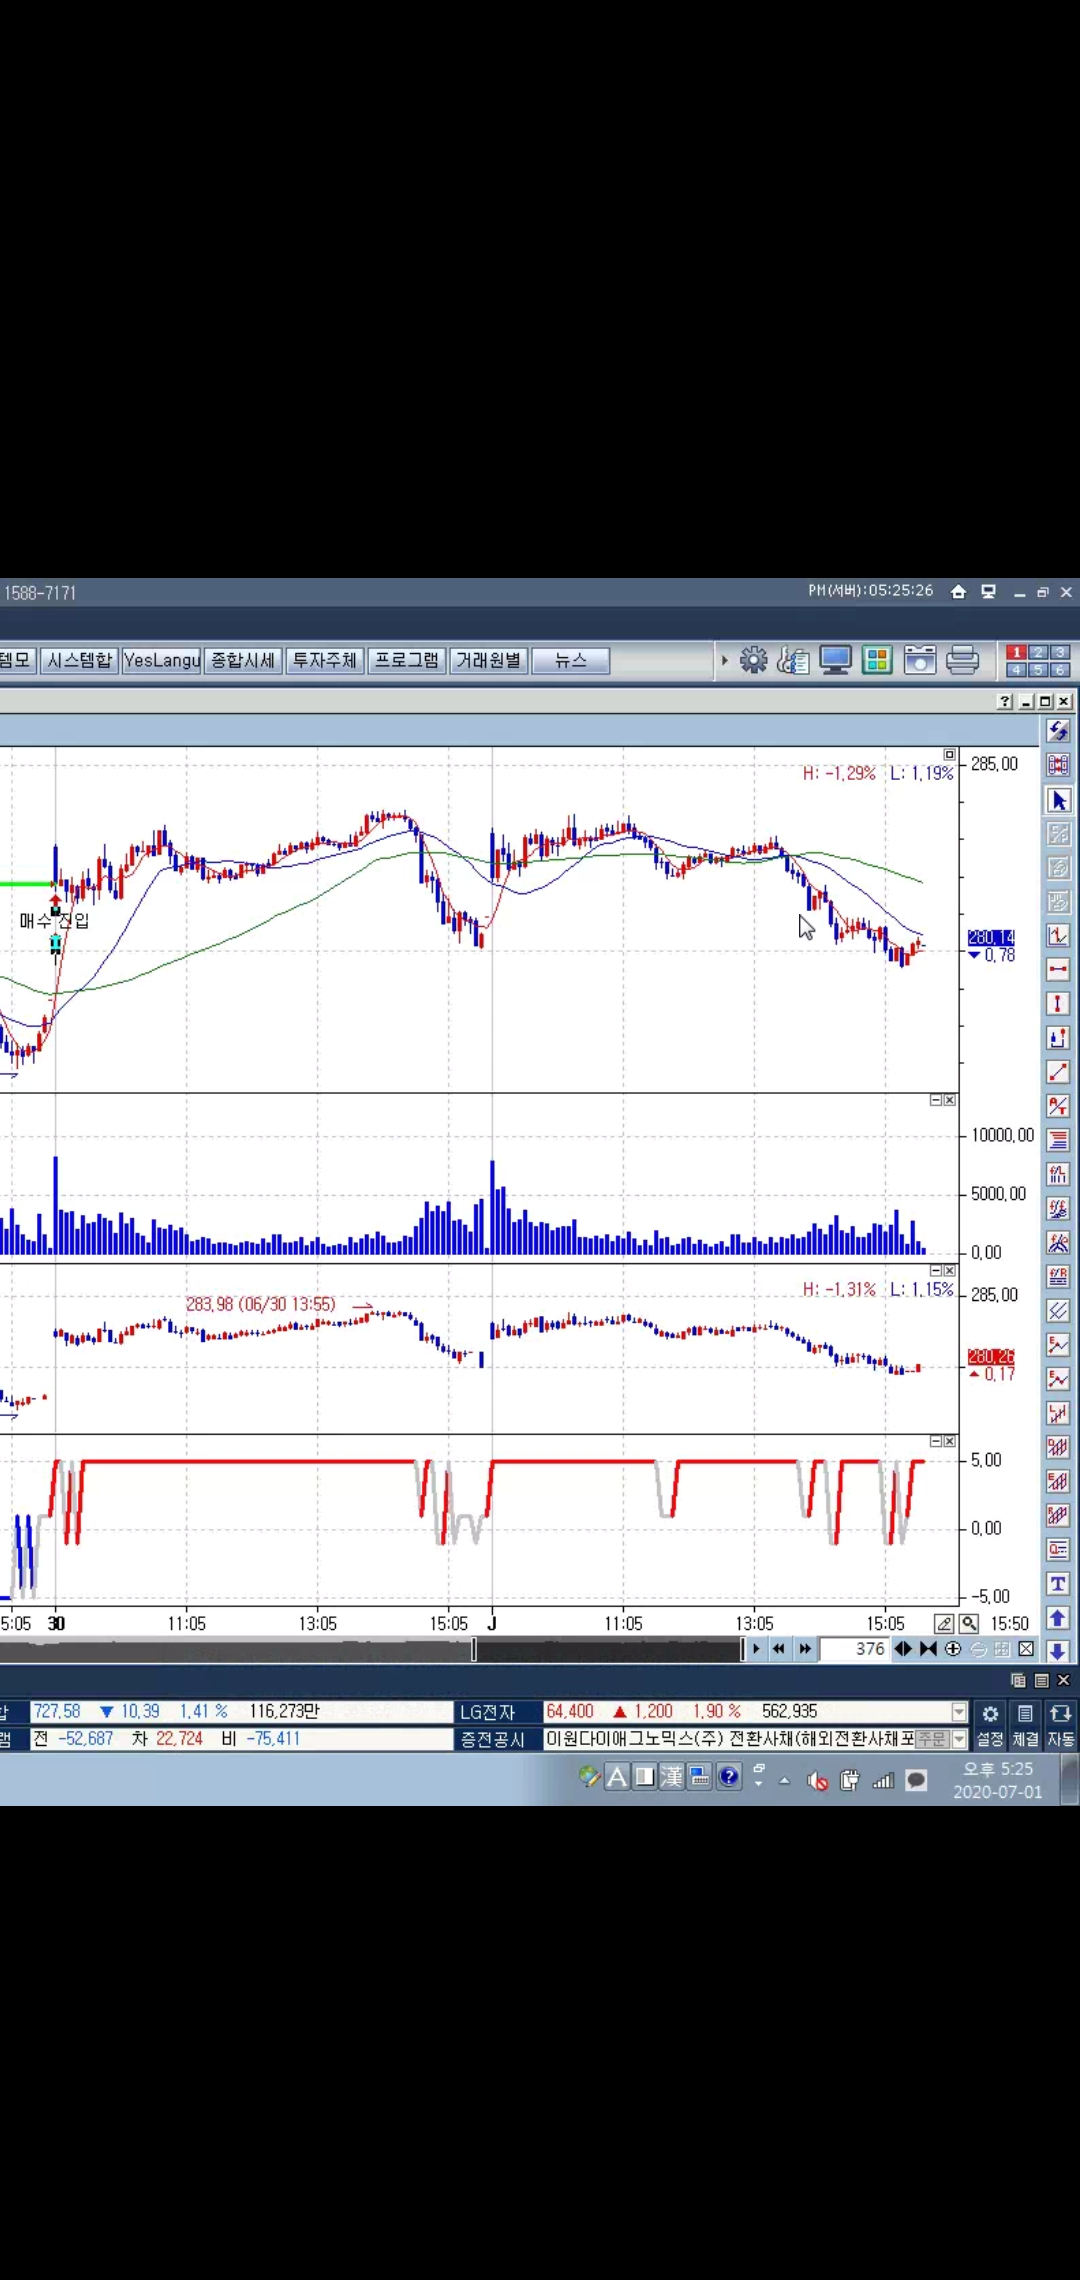Expand the 증전공시 news dropdown arrow
The width and height of the screenshot is (1080, 2280).
click(959, 1739)
